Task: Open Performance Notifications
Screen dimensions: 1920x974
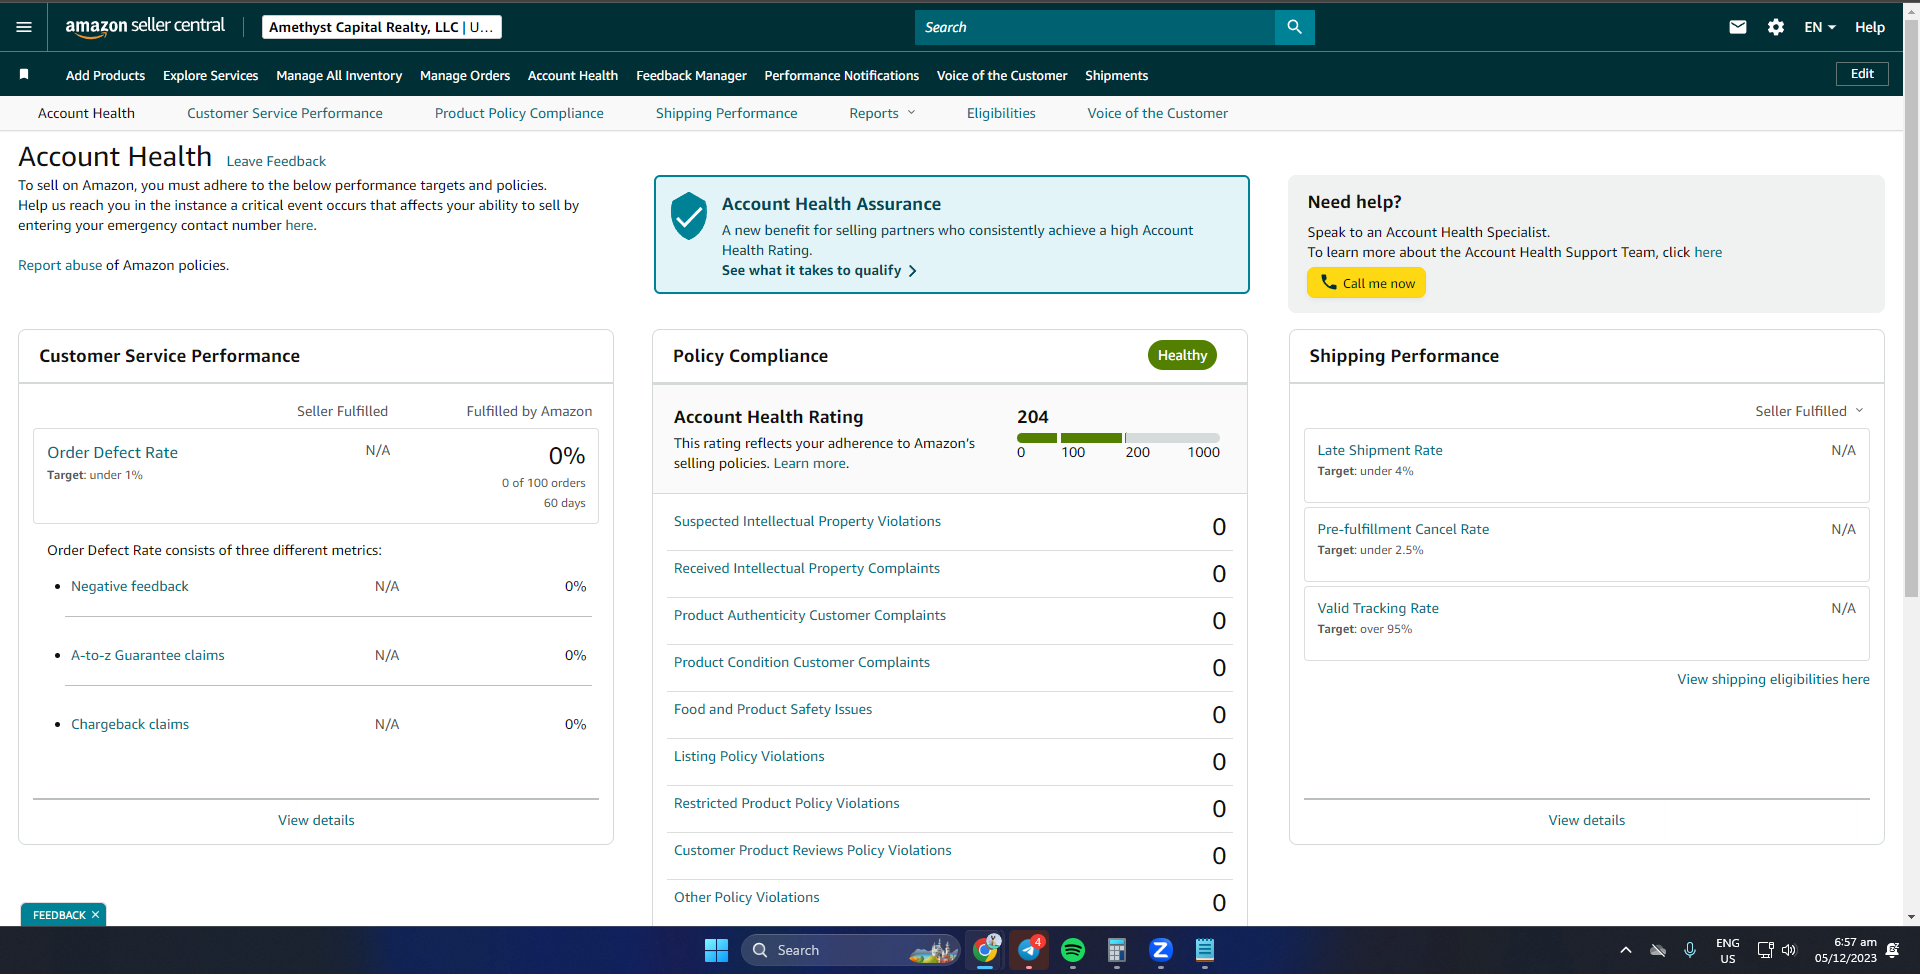Action: [841, 75]
